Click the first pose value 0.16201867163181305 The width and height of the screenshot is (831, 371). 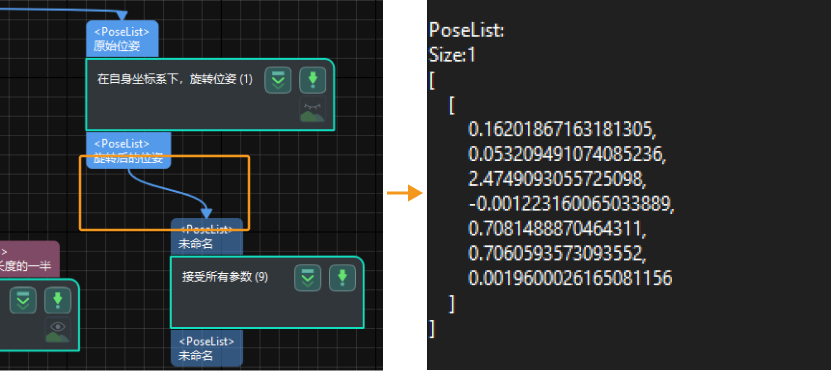pos(563,129)
